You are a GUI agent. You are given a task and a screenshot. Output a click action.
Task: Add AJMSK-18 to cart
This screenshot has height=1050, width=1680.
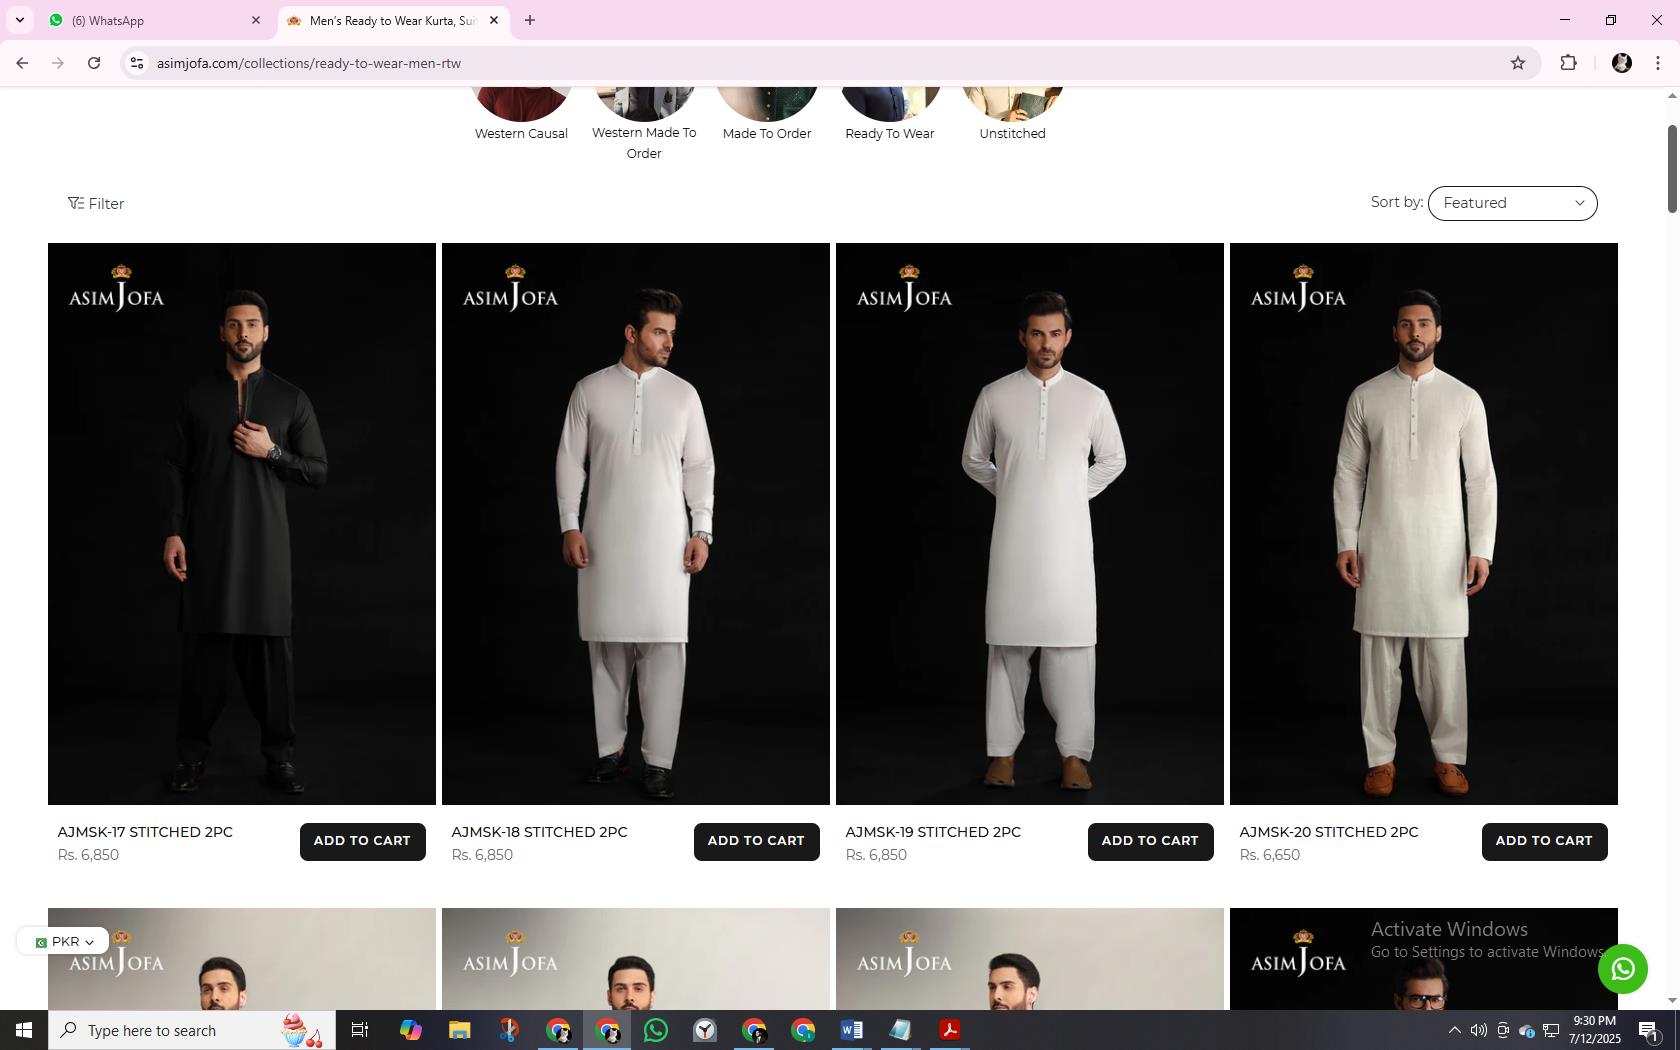tap(756, 841)
